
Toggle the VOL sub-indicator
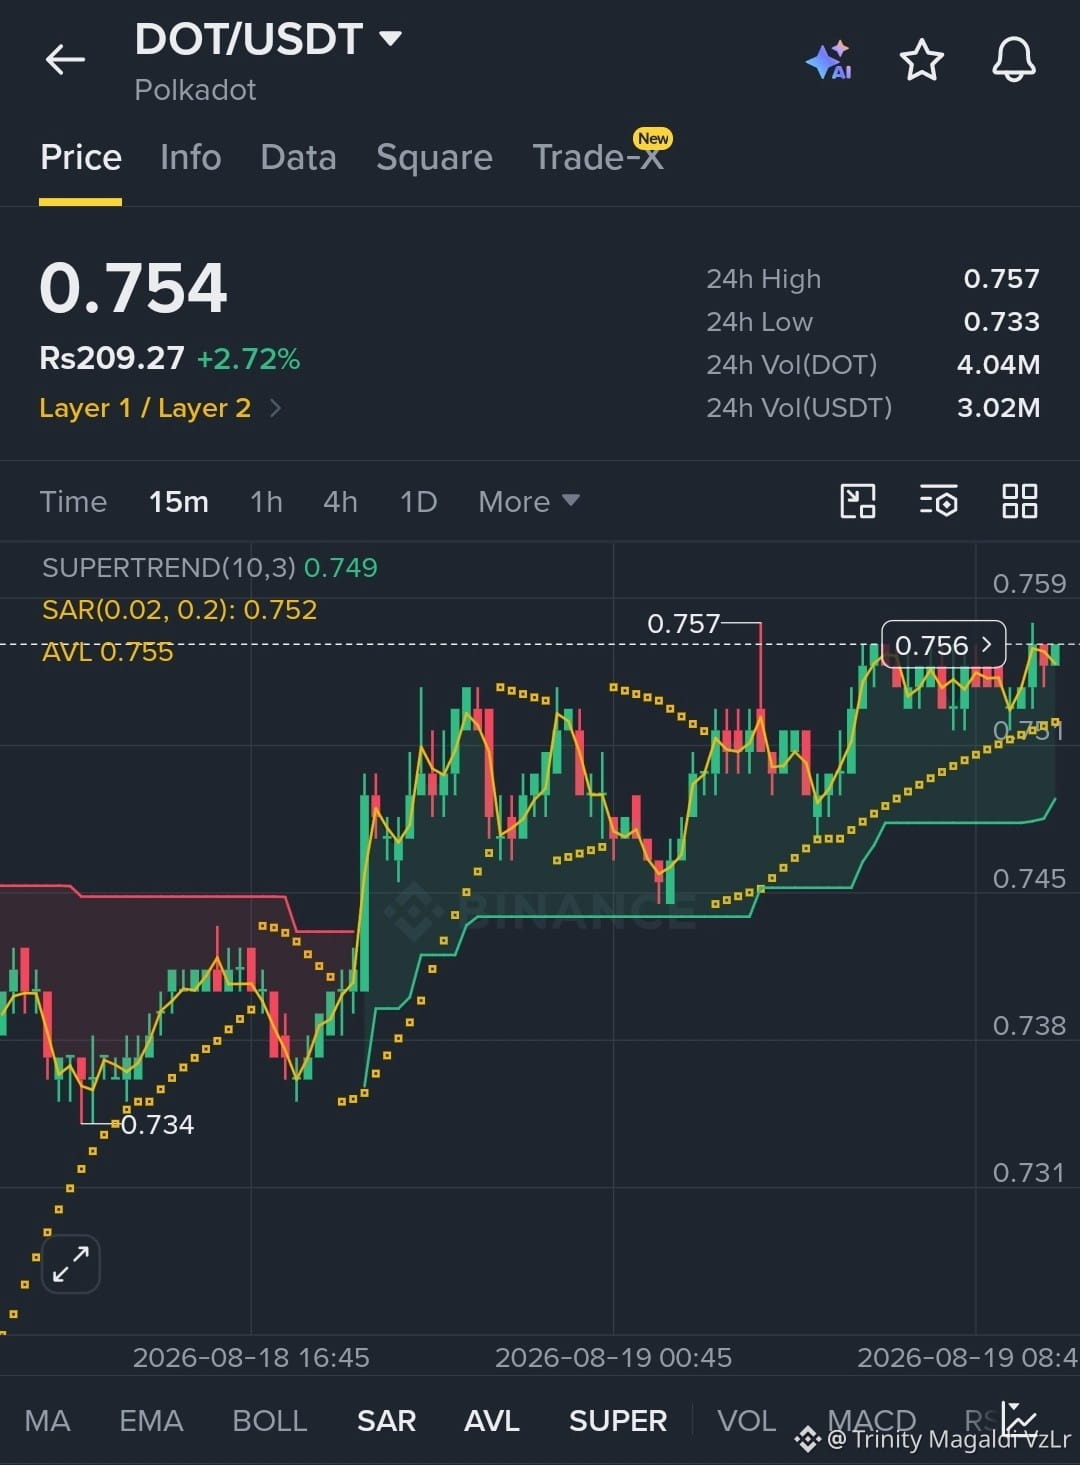(746, 1420)
